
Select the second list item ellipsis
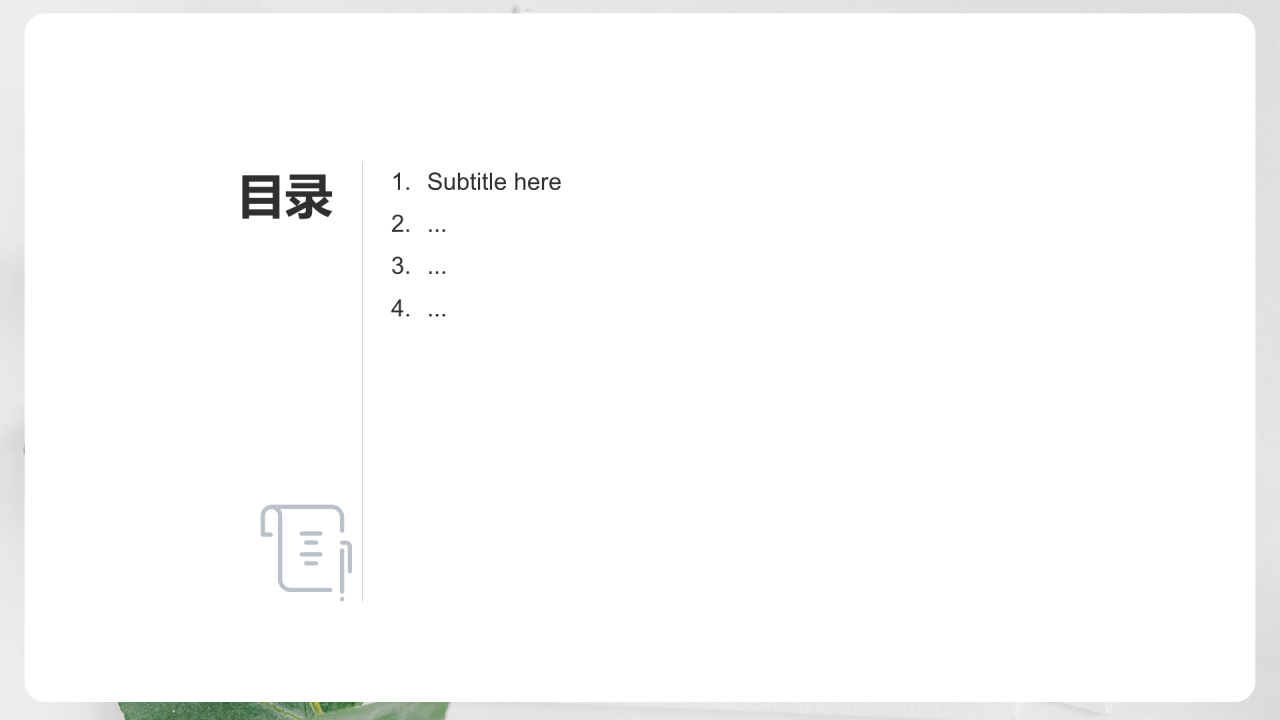(x=437, y=226)
